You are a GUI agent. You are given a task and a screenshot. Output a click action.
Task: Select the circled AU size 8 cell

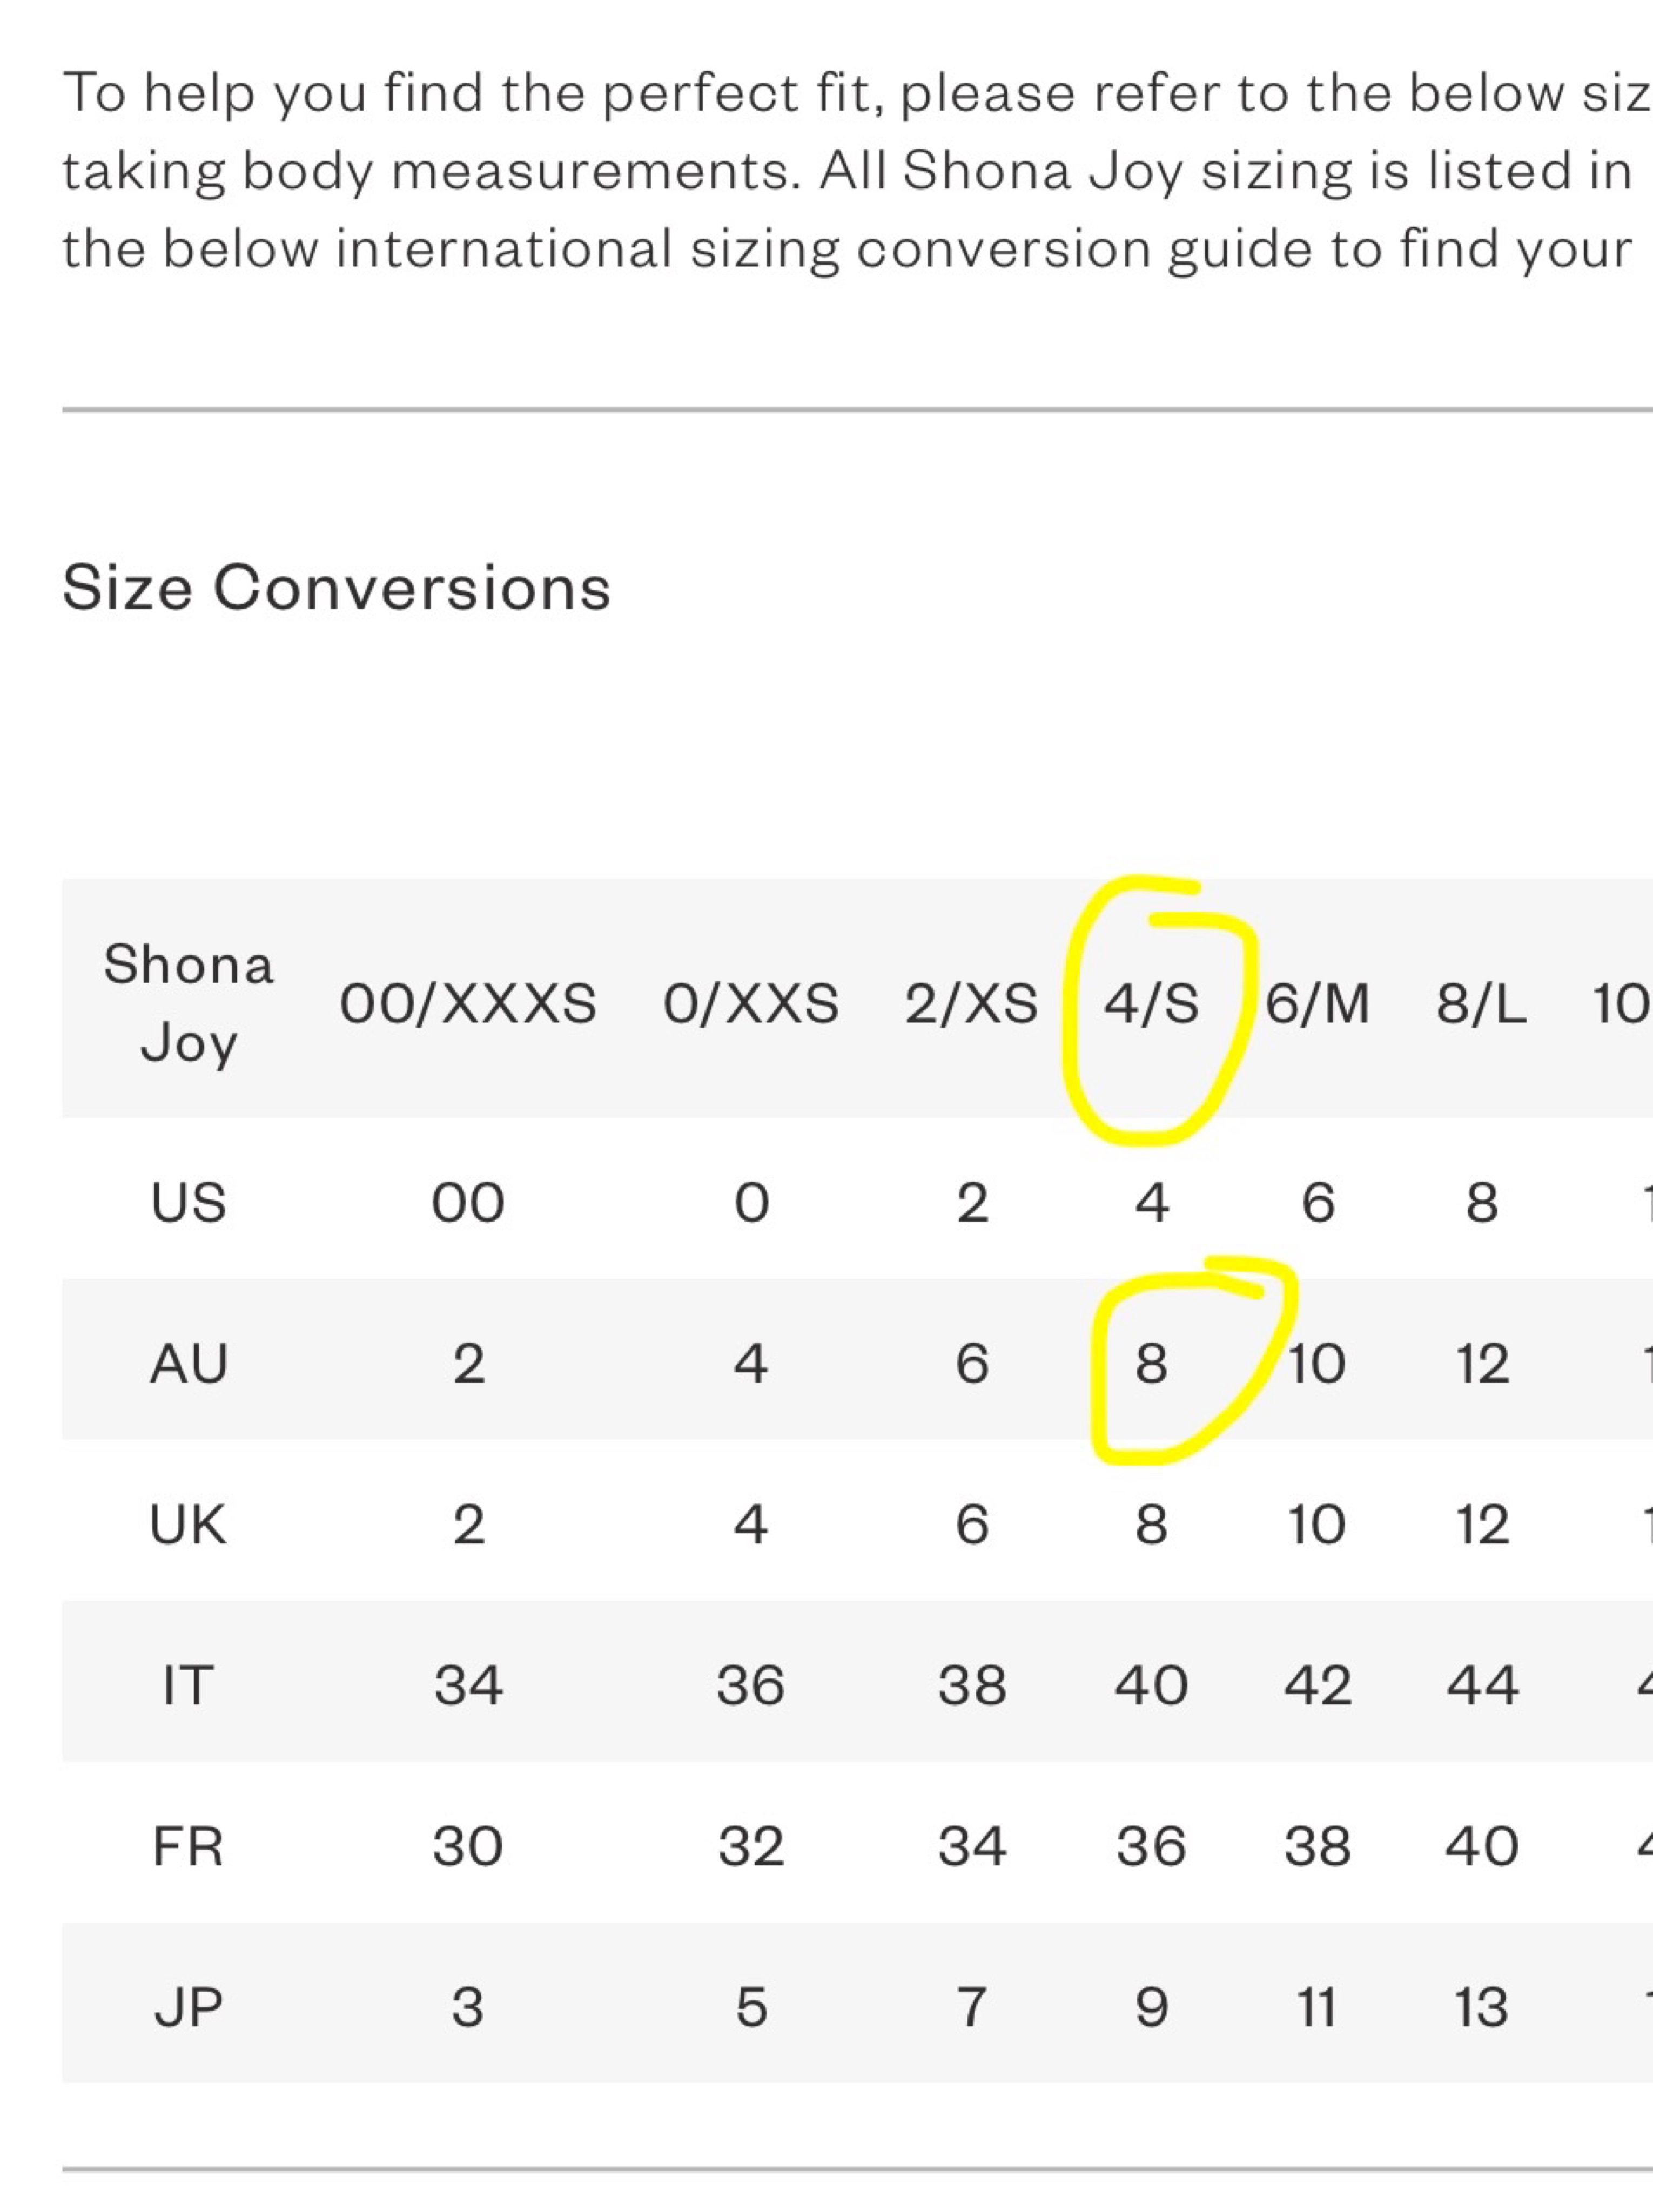click(x=1151, y=1363)
